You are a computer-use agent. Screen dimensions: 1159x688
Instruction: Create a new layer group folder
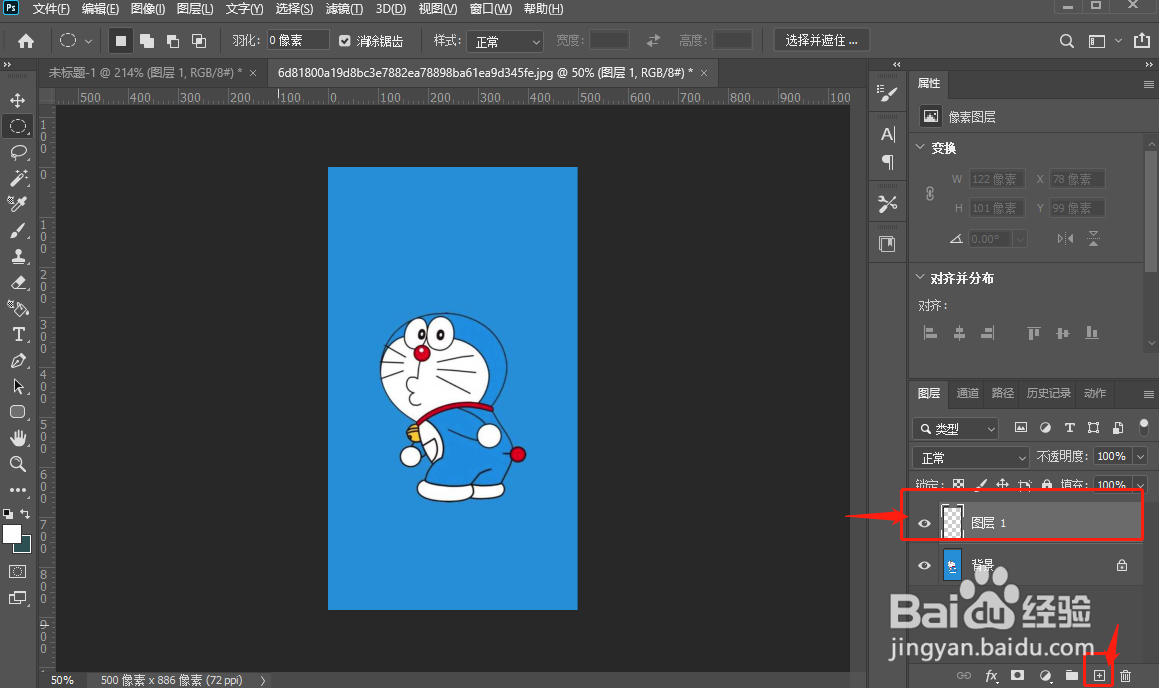pos(1072,675)
